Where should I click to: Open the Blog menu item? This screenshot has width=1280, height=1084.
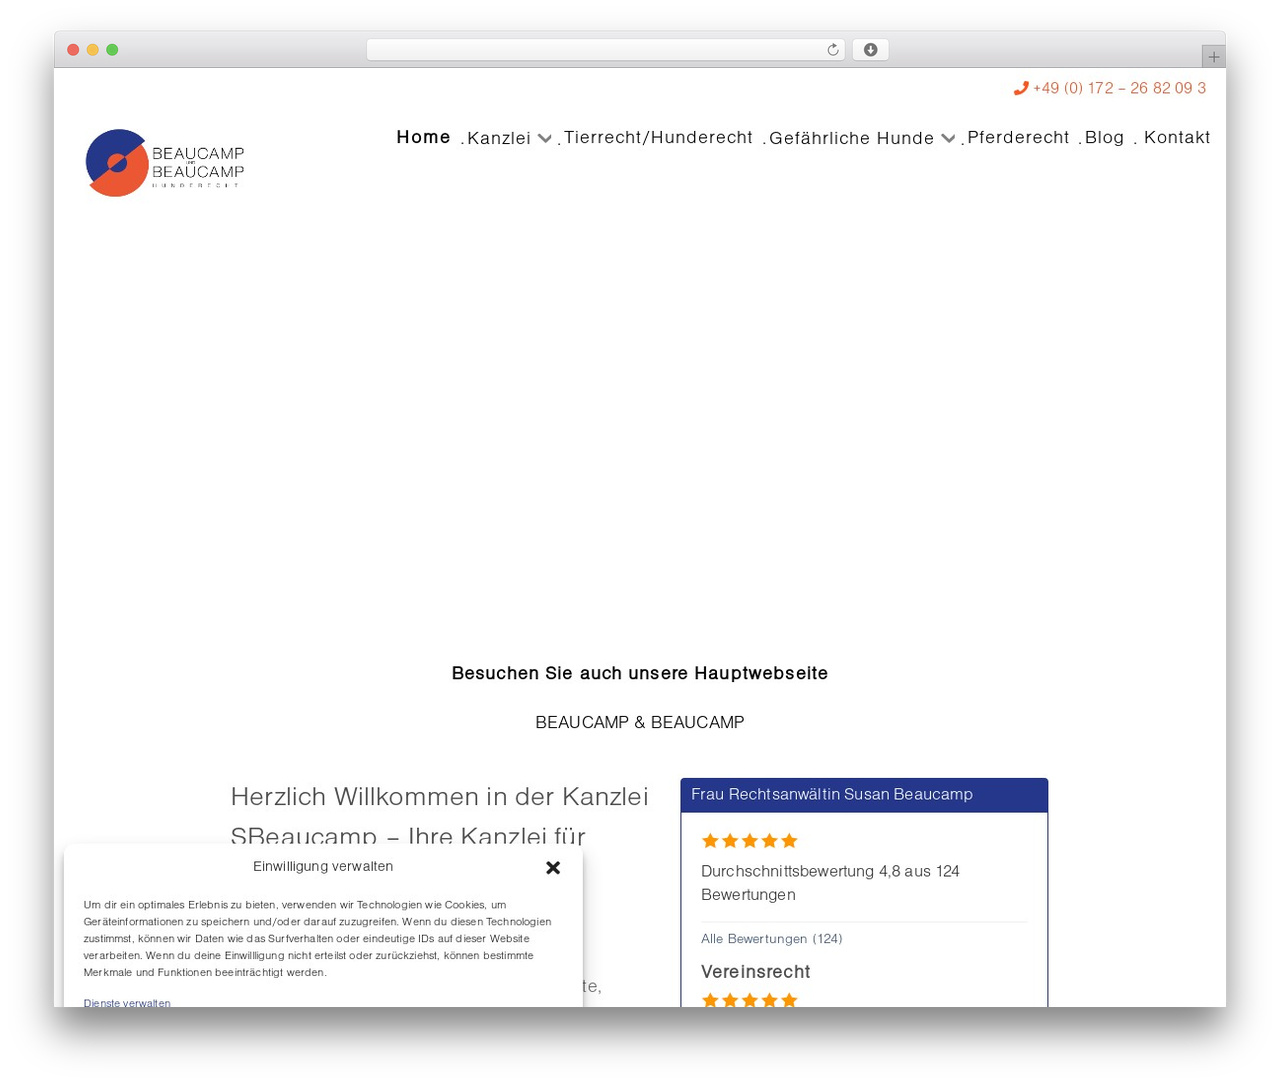(1104, 137)
